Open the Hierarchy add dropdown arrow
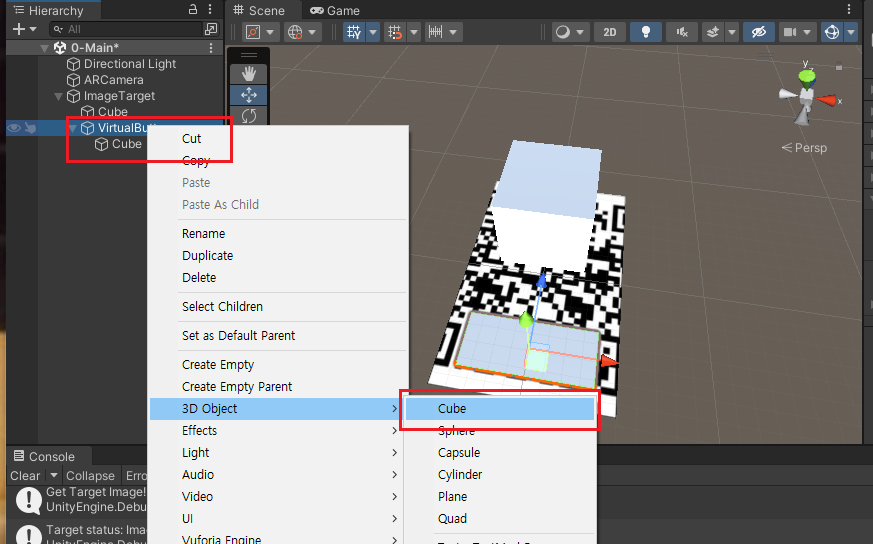Image resolution: width=873 pixels, height=544 pixels. [33, 29]
